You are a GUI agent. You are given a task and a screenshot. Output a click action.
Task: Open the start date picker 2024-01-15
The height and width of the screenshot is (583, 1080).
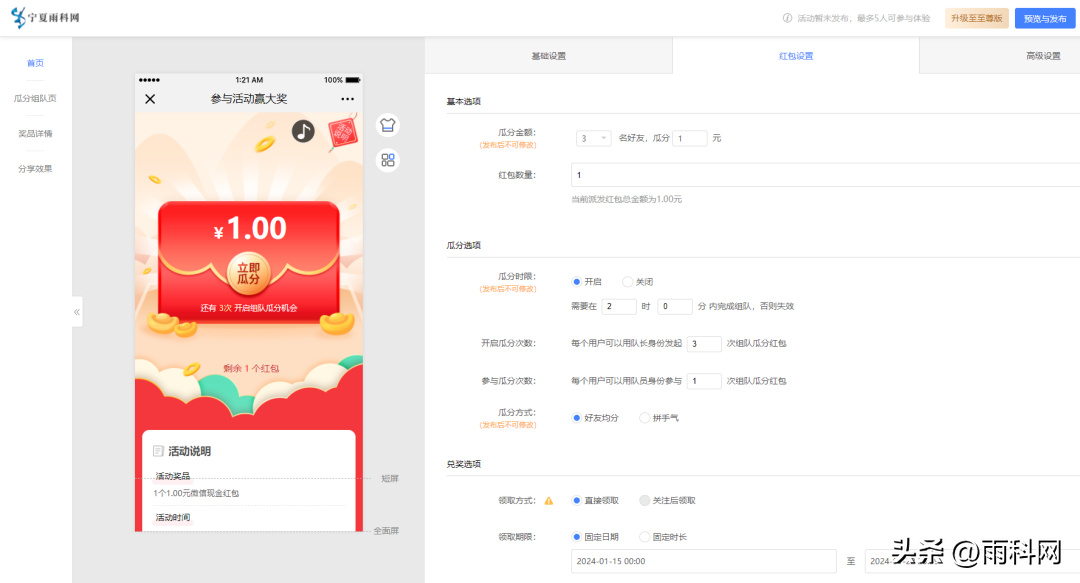click(703, 561)
